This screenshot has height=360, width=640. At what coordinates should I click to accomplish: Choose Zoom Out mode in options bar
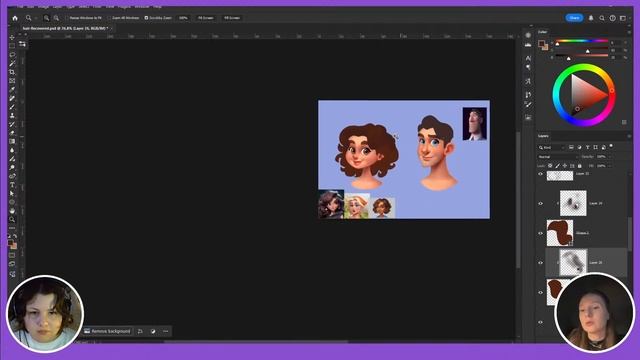(x=56, y=18)
